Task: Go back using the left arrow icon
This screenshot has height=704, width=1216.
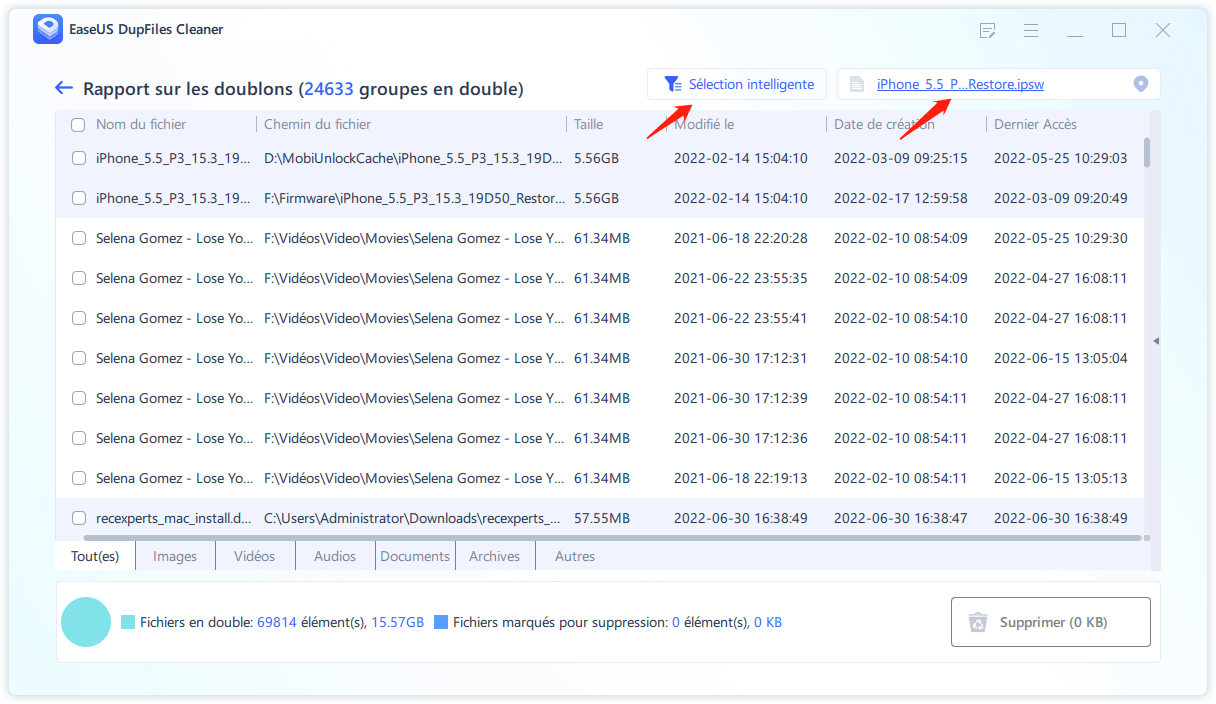Action: (x=64, y=88)
